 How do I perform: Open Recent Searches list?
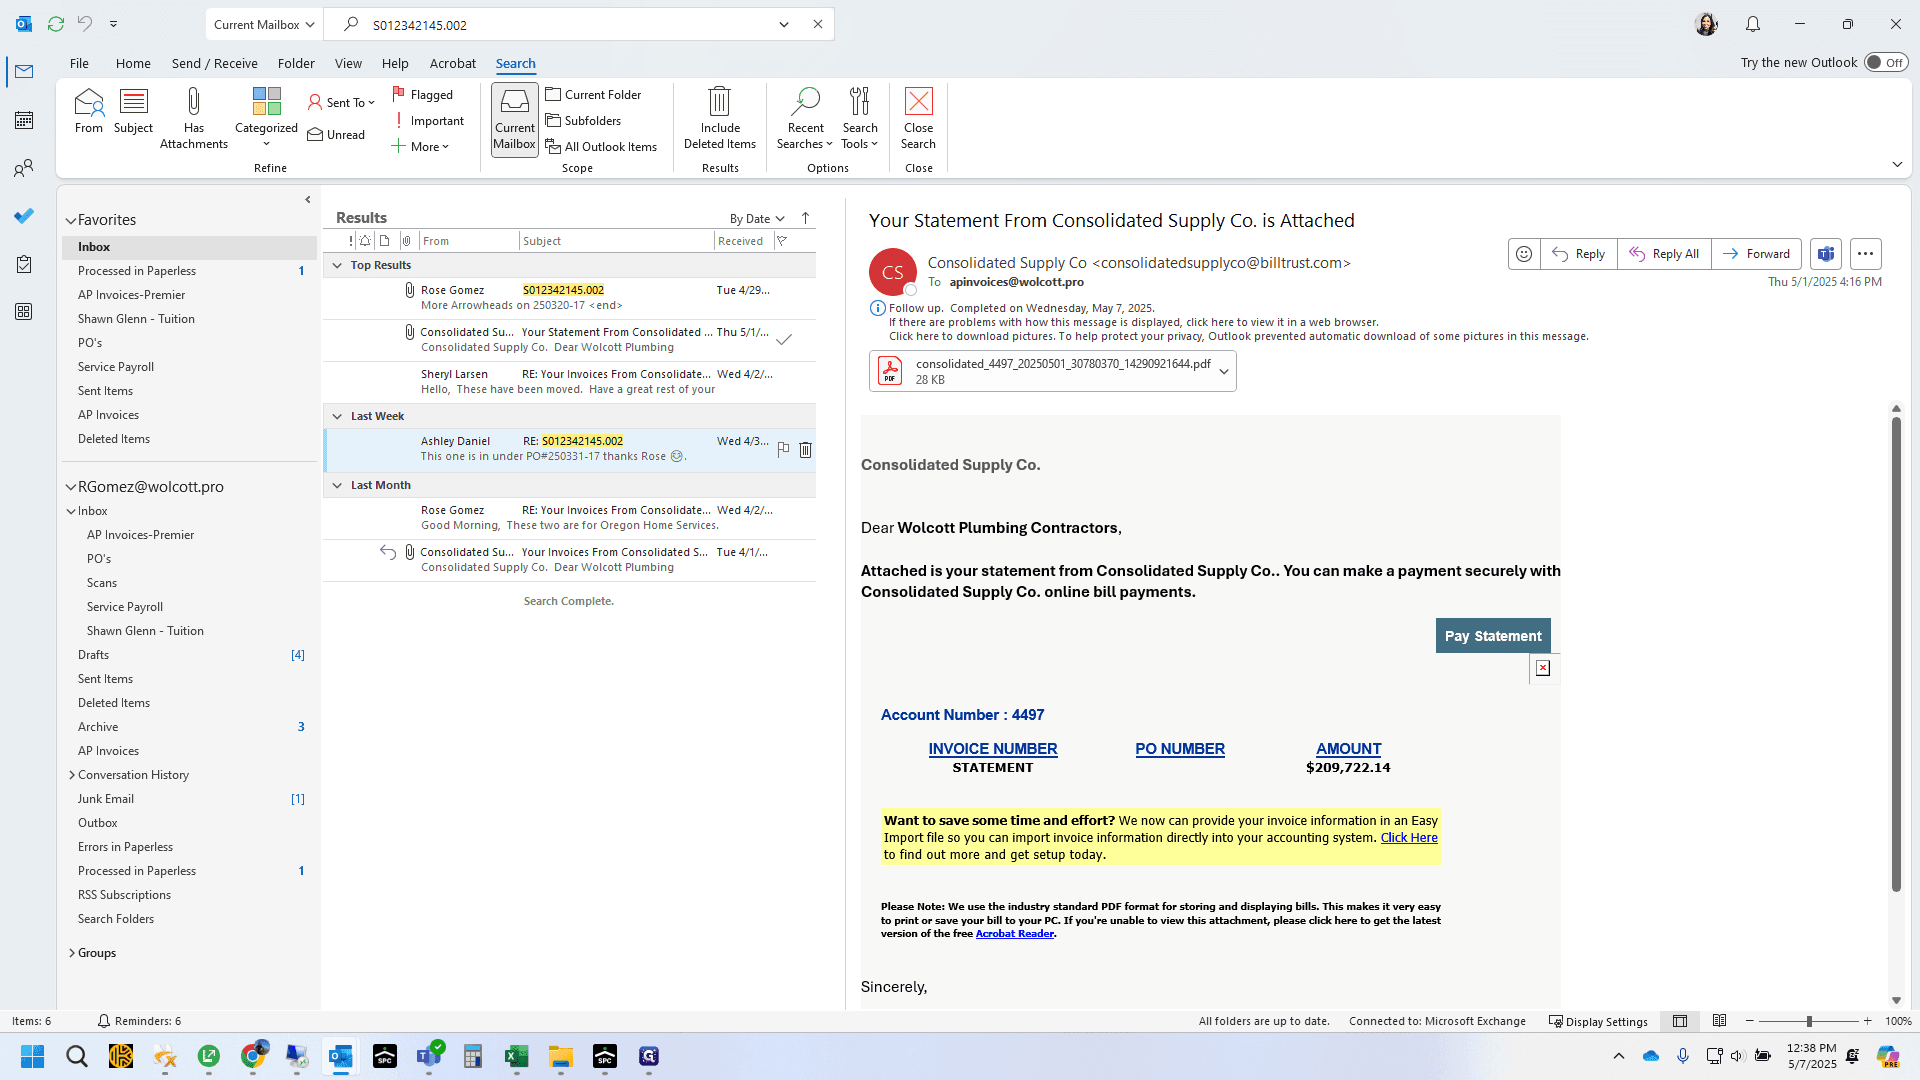point(805,119)
